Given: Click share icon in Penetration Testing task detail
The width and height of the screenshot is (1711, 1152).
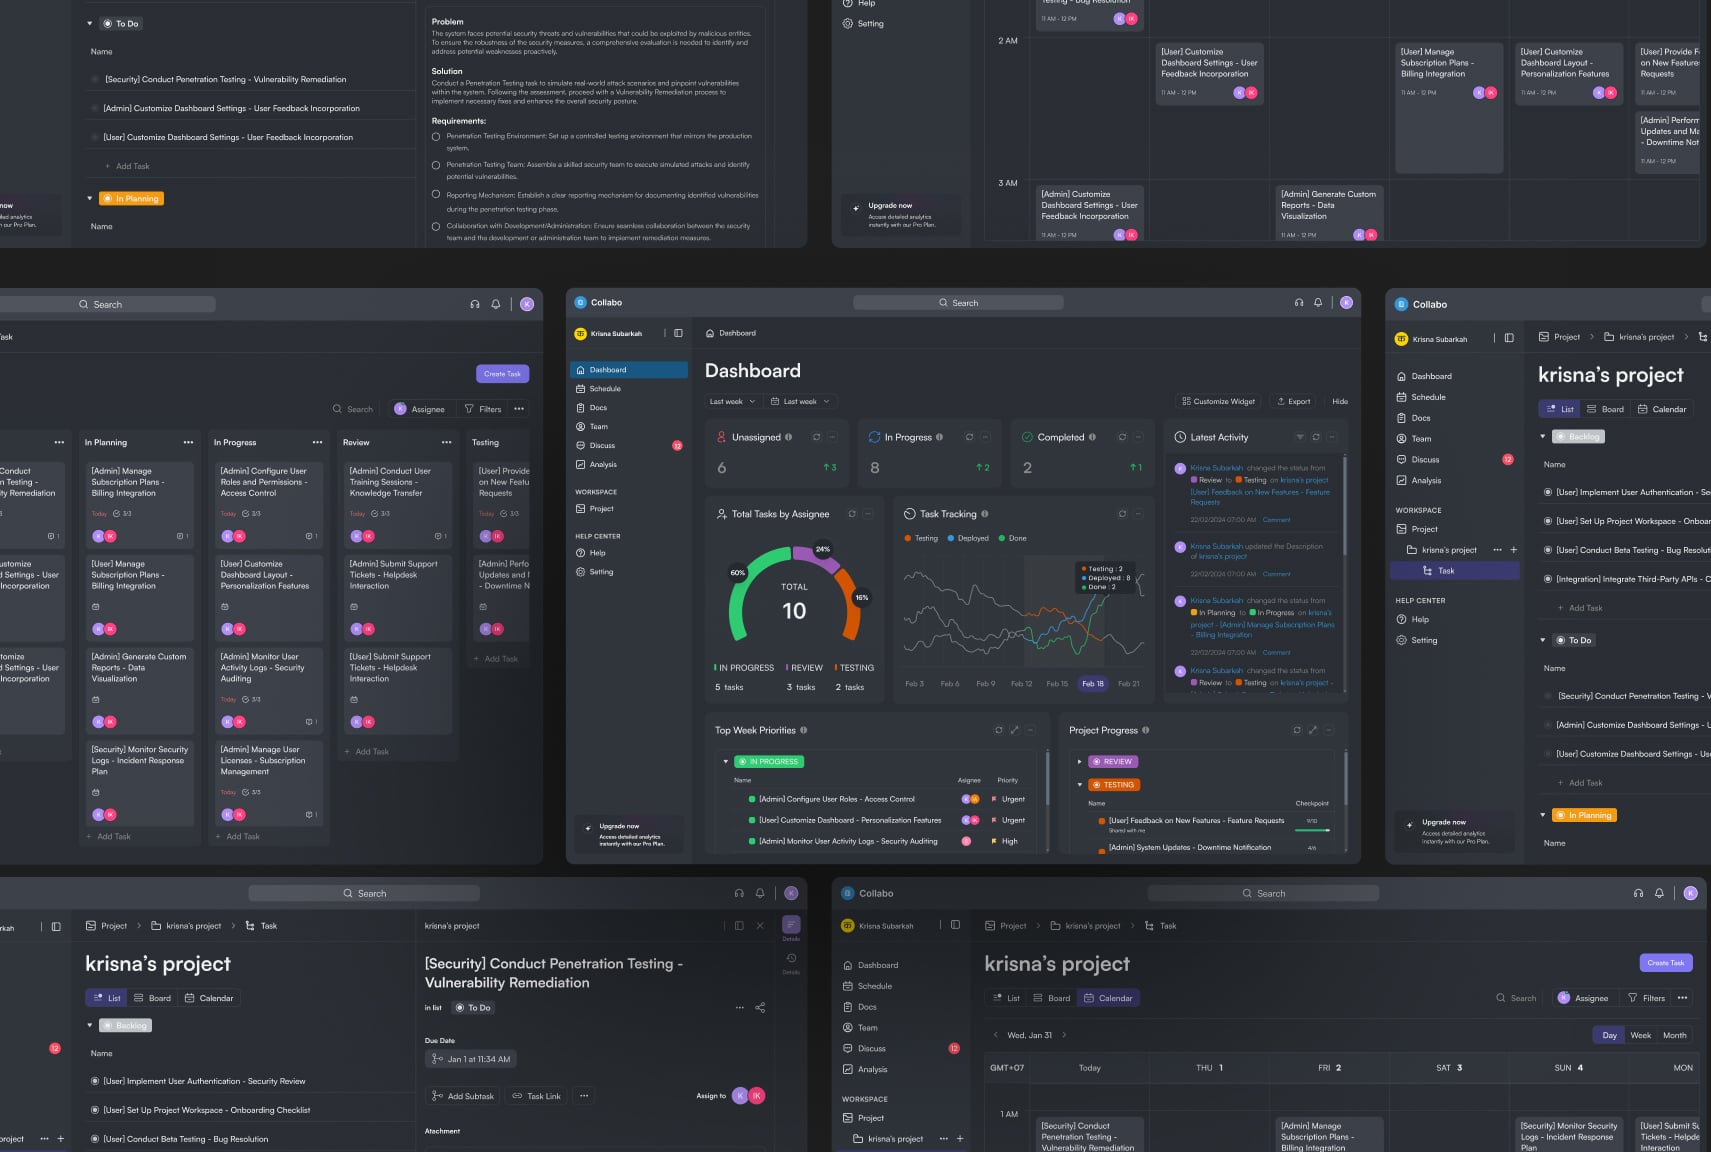Looking at the screenshot, I should click(760, 1008).
